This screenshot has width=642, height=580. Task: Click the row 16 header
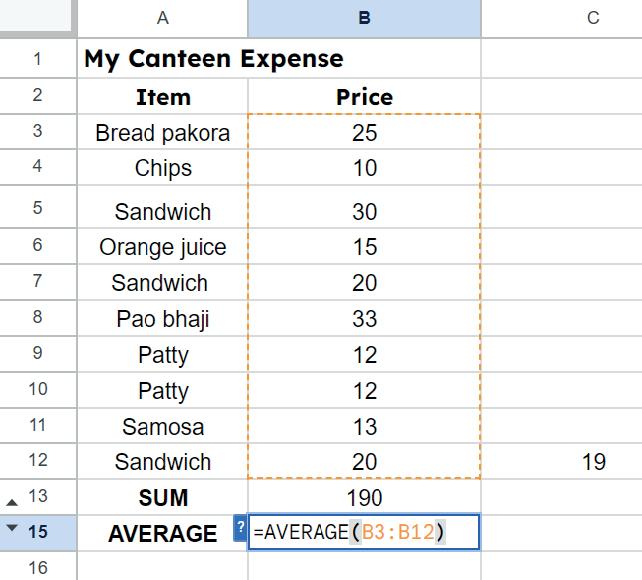[38, 567]
